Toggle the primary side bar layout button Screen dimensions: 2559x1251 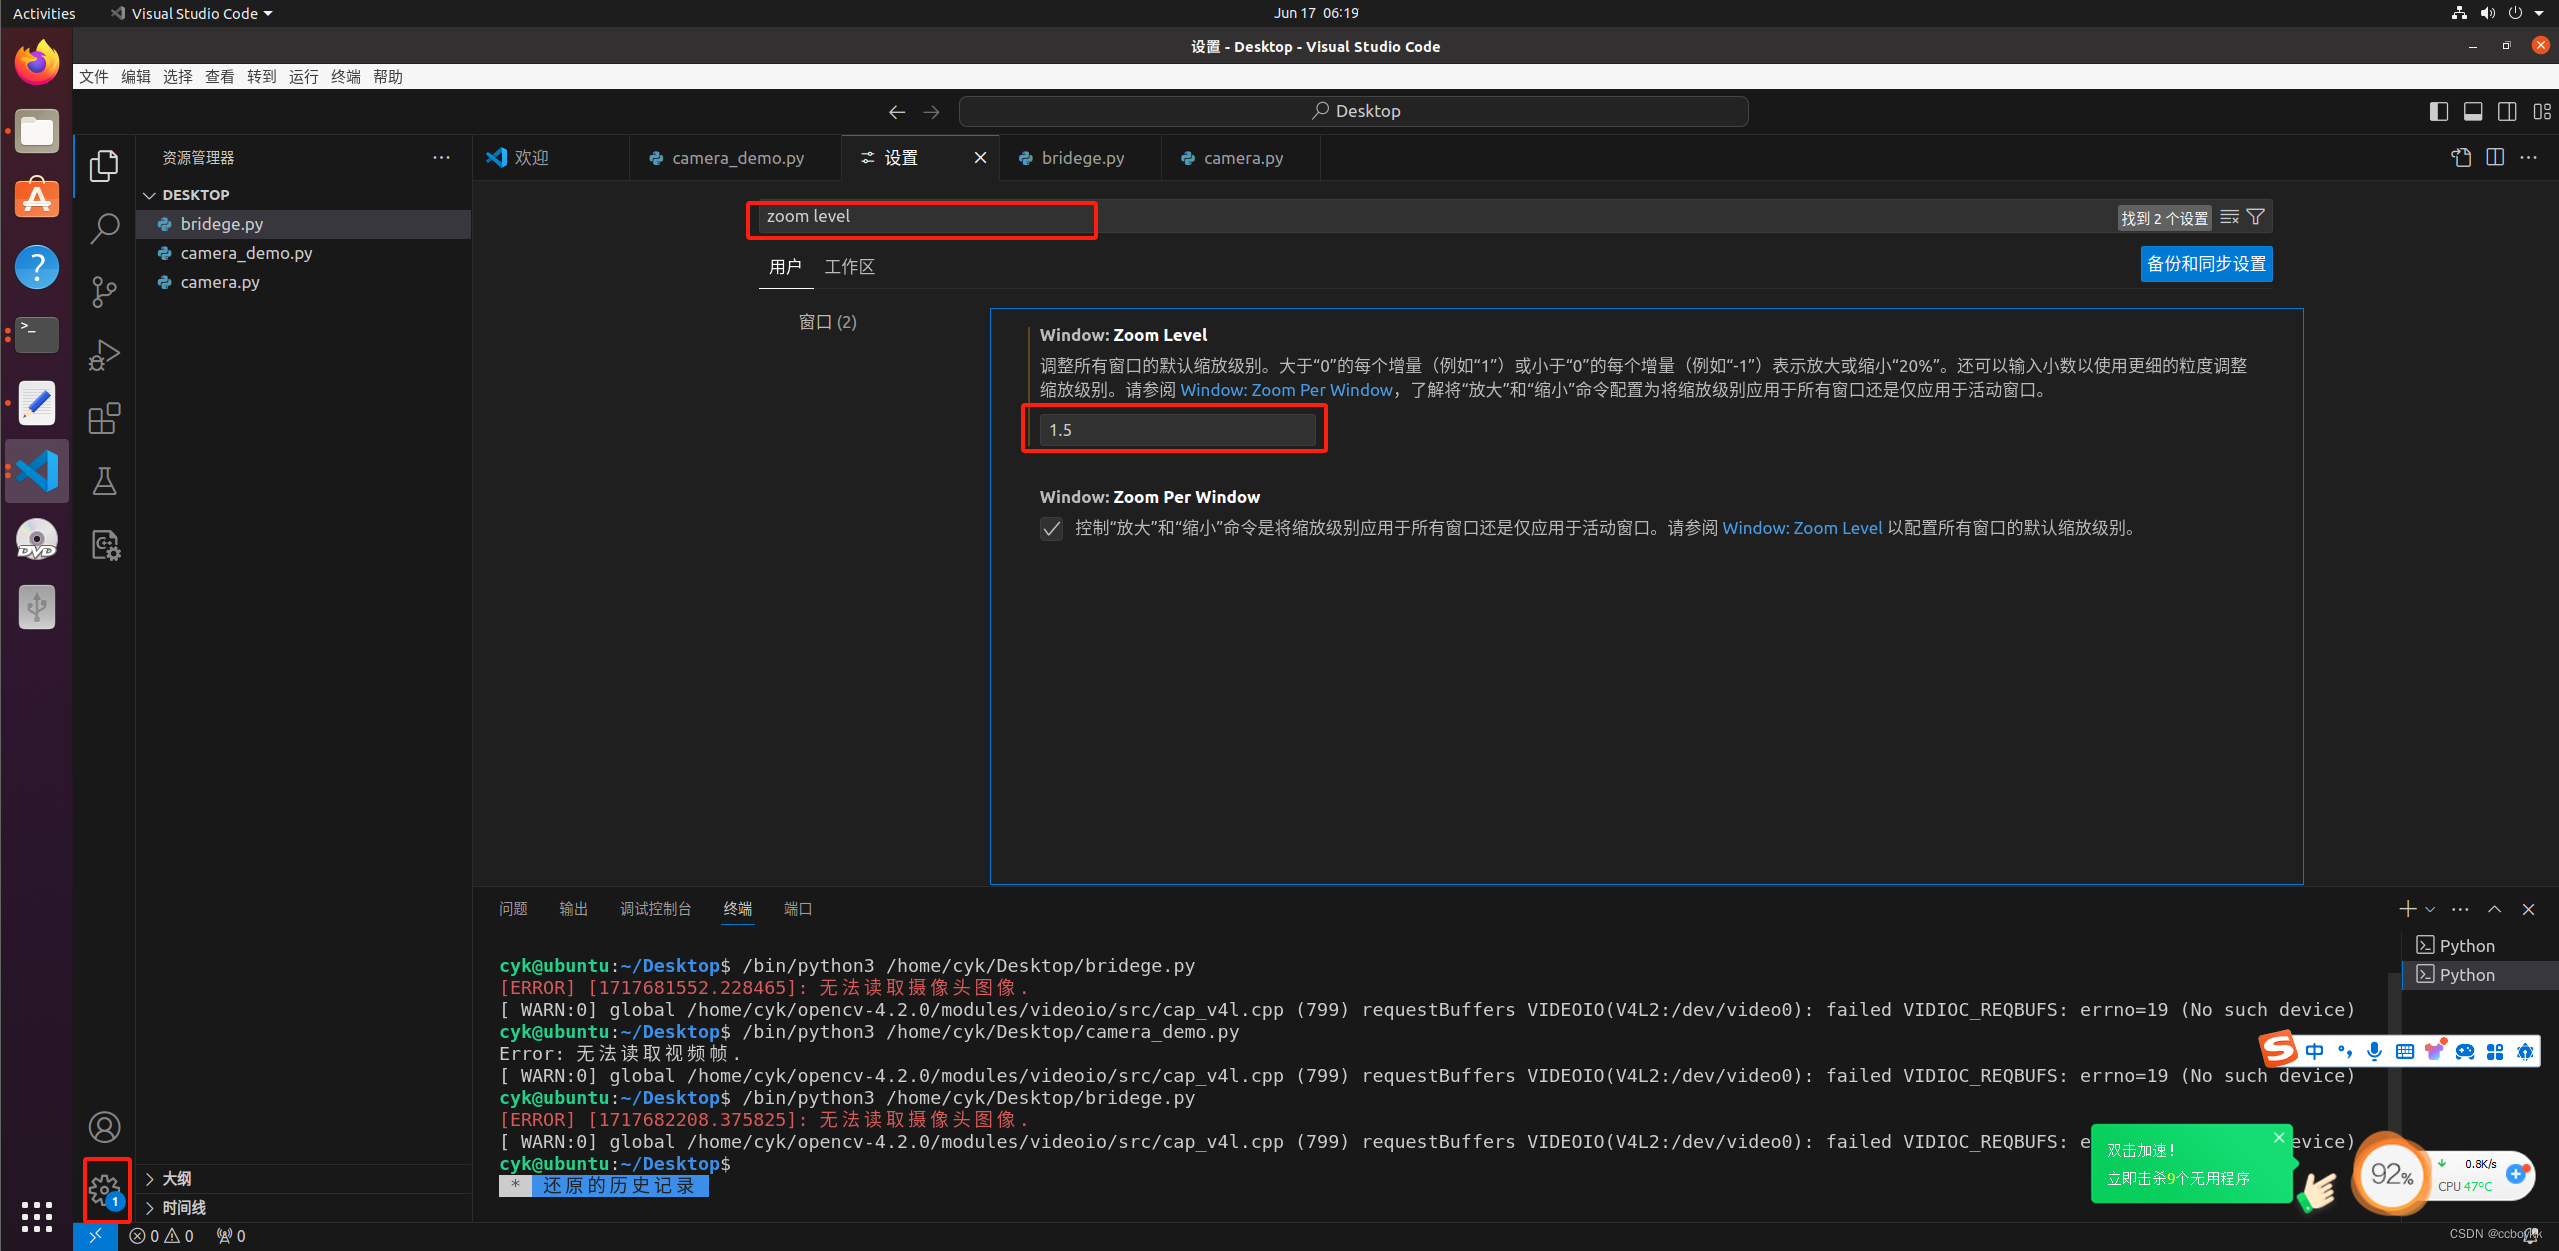2439,111
